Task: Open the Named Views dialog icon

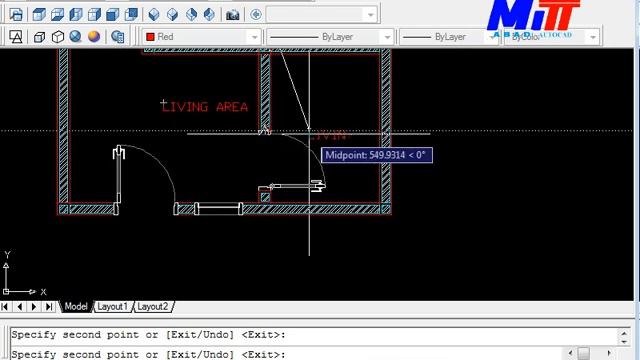Action: coord(16,15)
